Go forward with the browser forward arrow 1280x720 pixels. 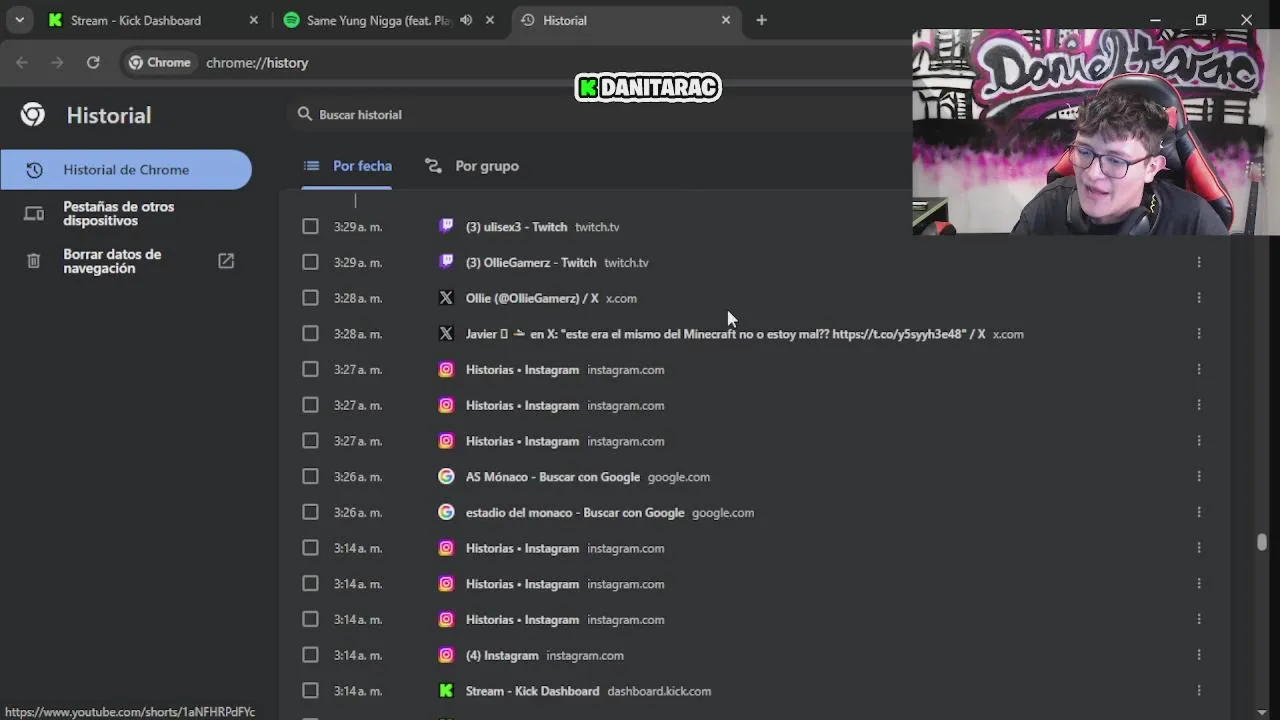pos(57,62)
